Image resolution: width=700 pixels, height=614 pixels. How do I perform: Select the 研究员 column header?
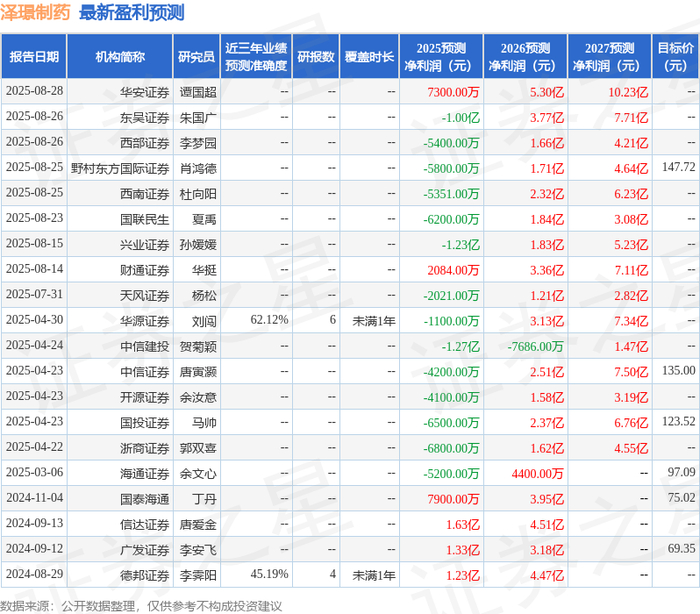[x=196, y=57]
